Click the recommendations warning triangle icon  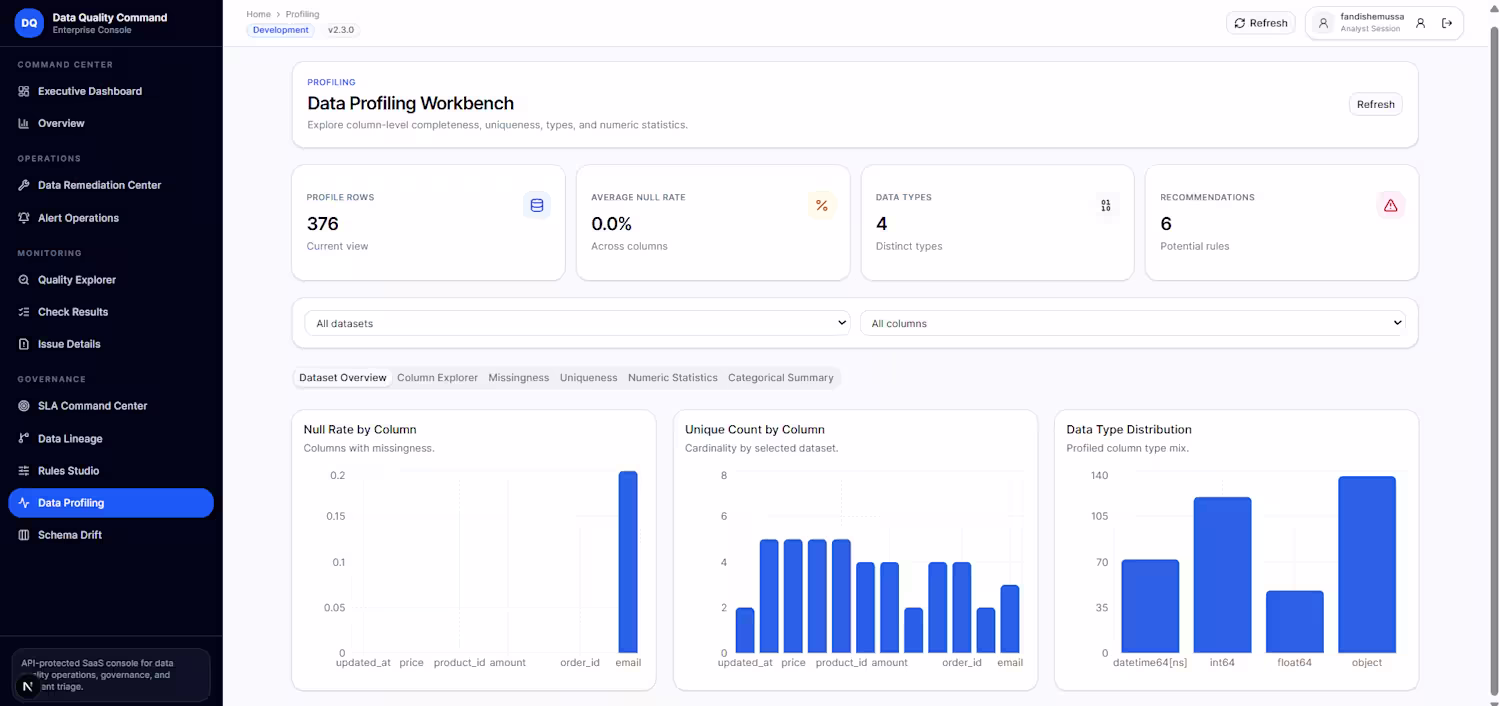pyautogui.click(x=1390, y=206)
